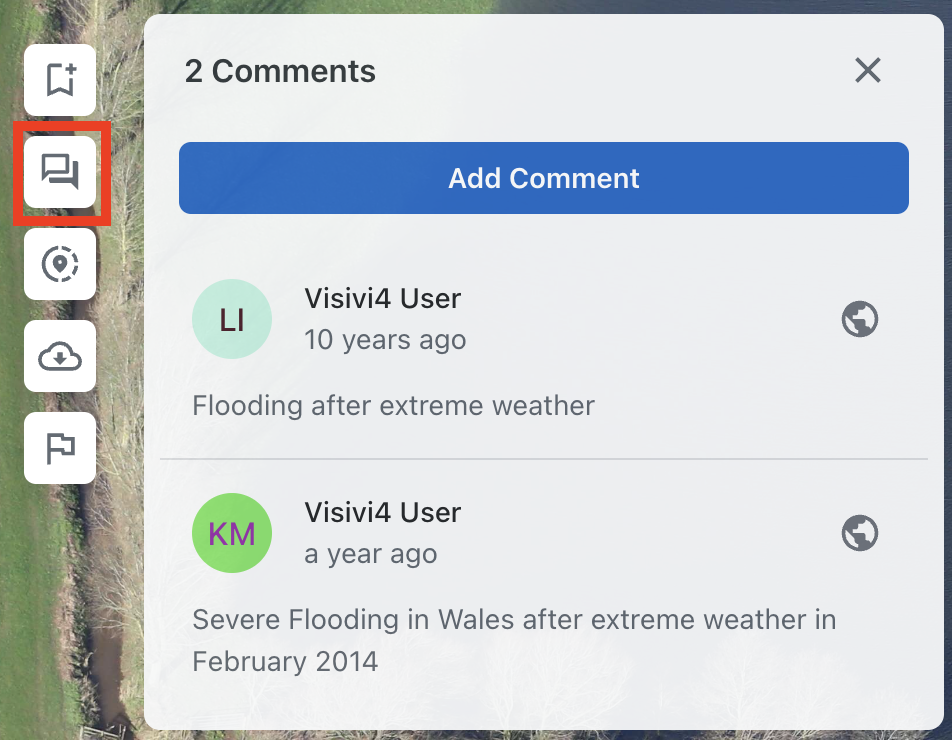Image resolution: width=952 pixels, height=740 pixels.
Task: Click the map background beside the panel
Action: 70,620
